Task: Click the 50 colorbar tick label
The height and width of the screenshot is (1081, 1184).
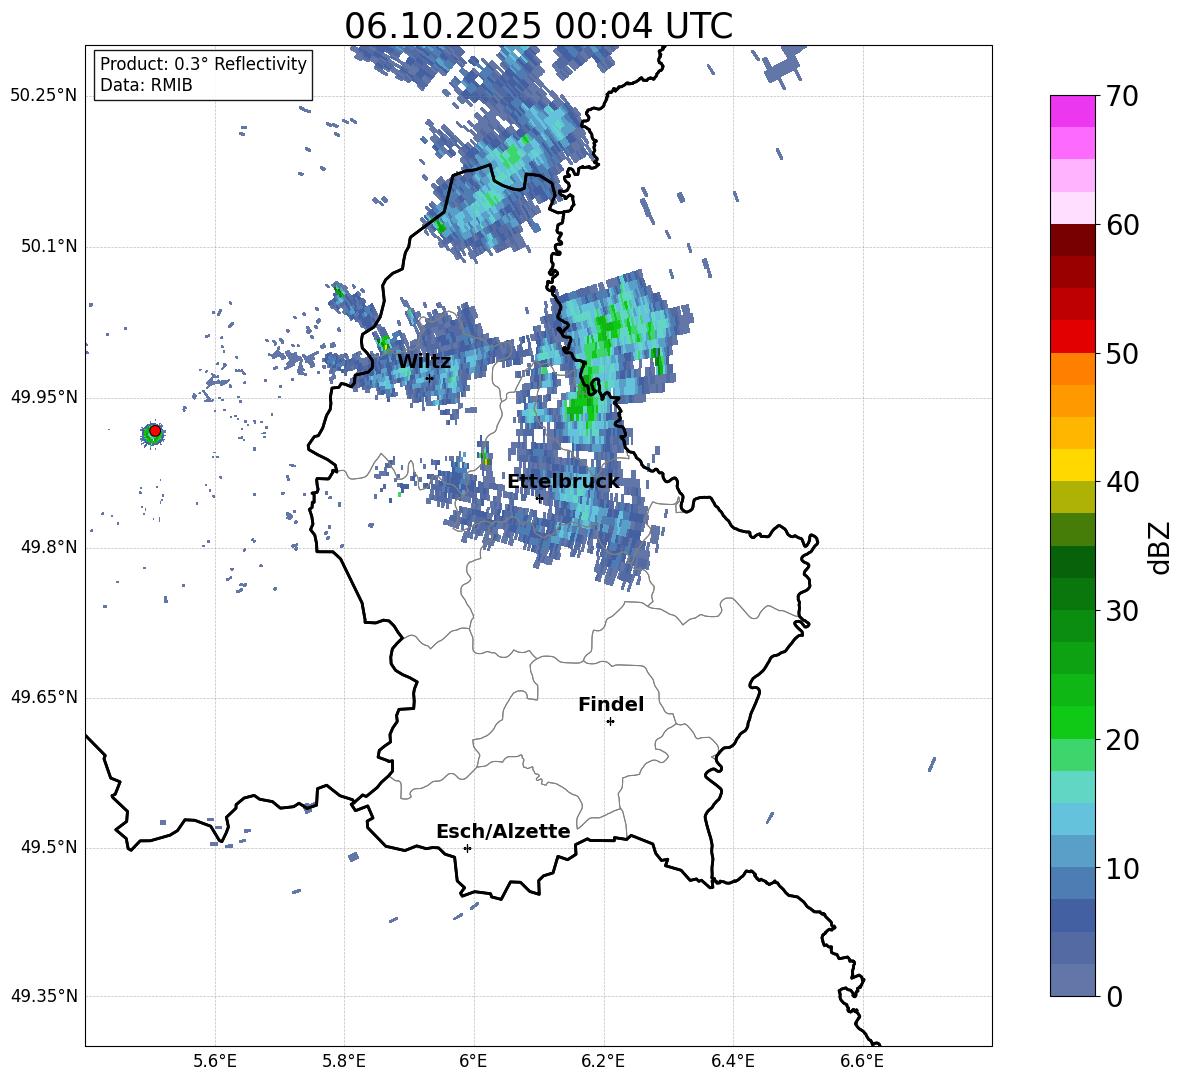Action: (1122, 353)
